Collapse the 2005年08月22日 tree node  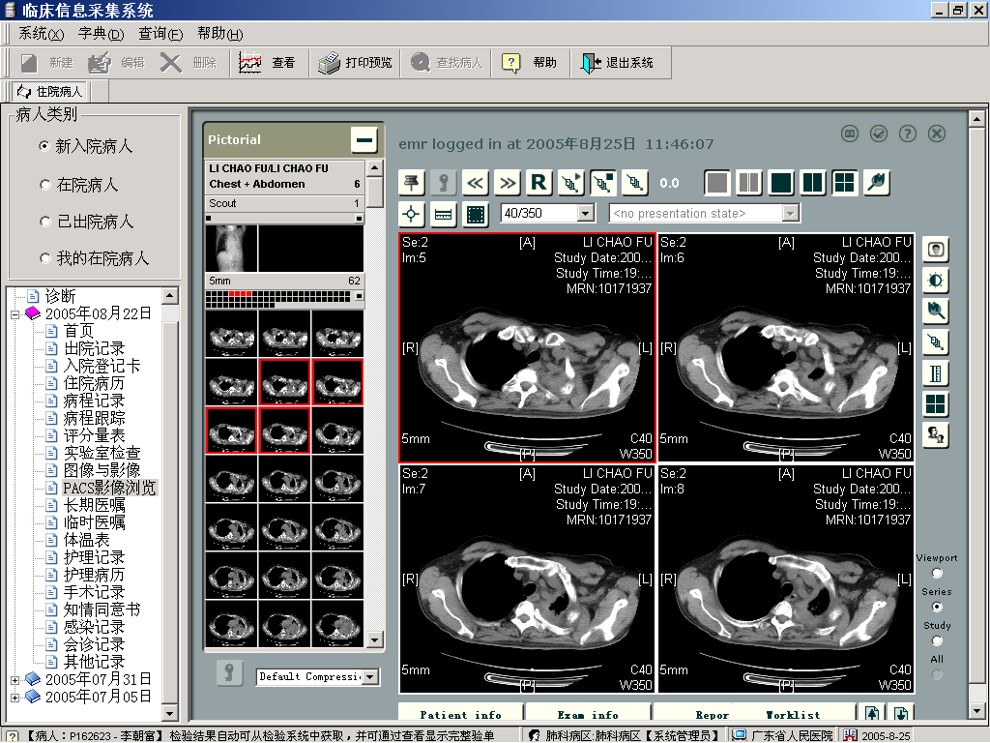[15, 314]
